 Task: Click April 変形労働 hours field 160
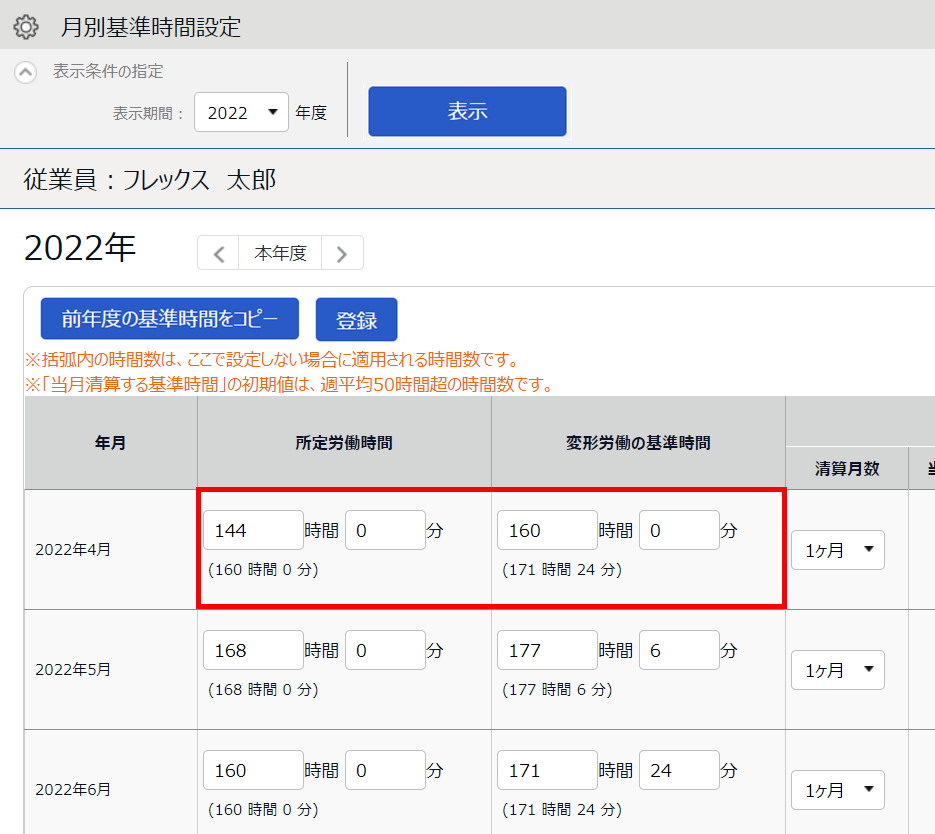click(x=547, y=530)
